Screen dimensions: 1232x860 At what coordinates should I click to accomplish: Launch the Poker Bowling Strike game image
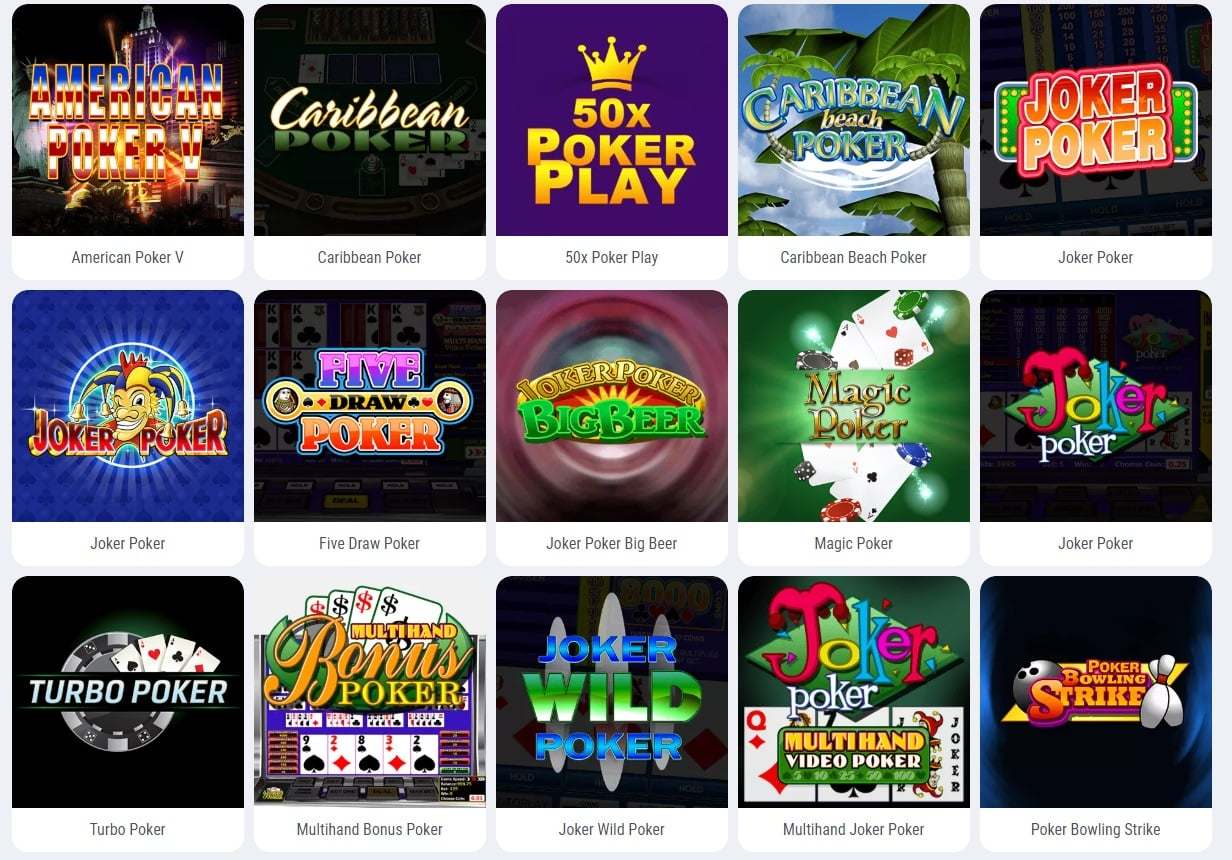1096,692
